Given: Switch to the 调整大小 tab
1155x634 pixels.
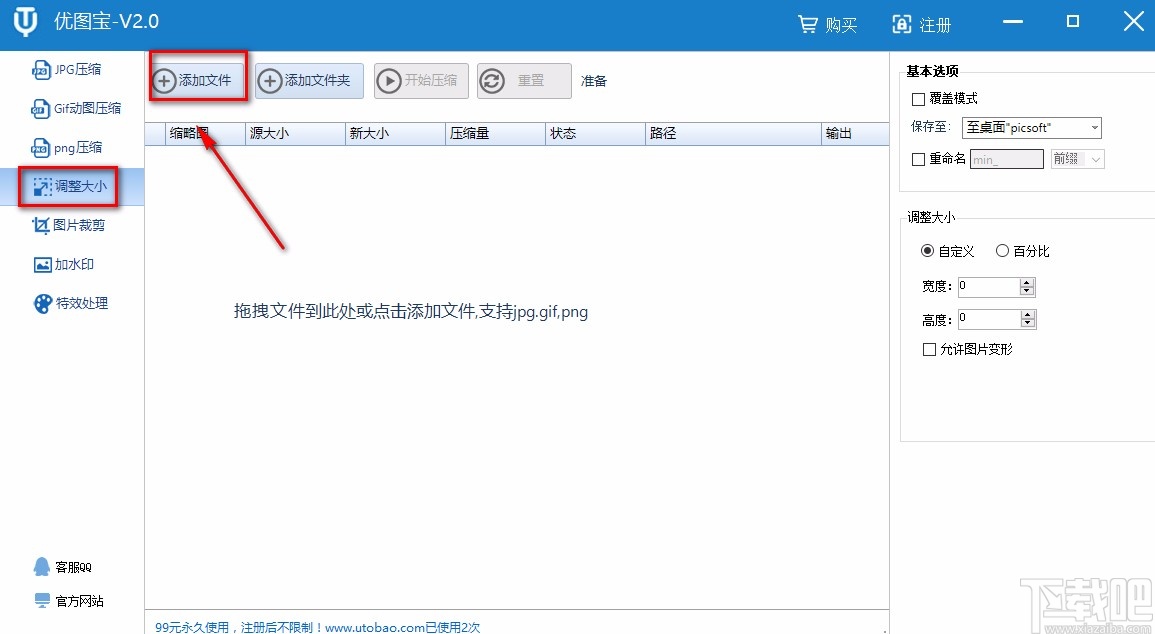Looking at the screenshot, I should coord(68,186).
